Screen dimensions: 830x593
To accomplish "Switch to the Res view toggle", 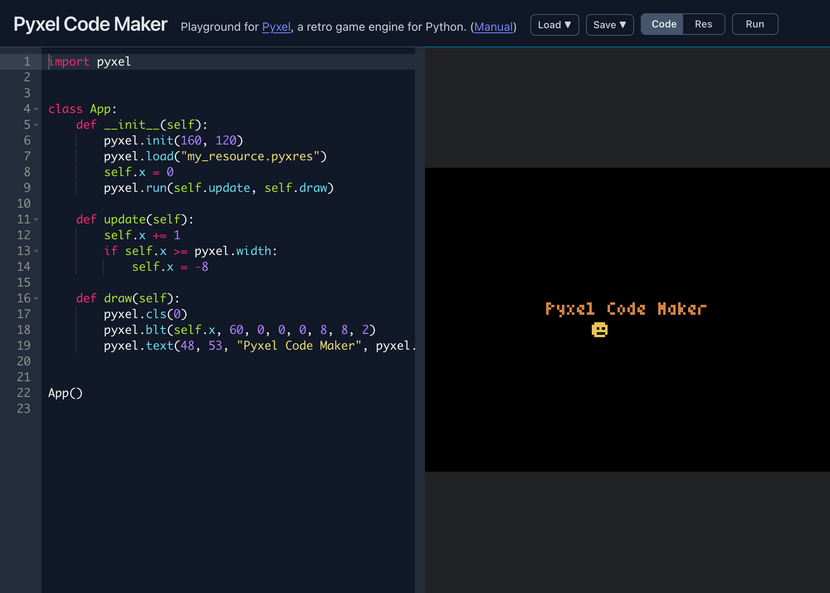I will click(703, 24).
